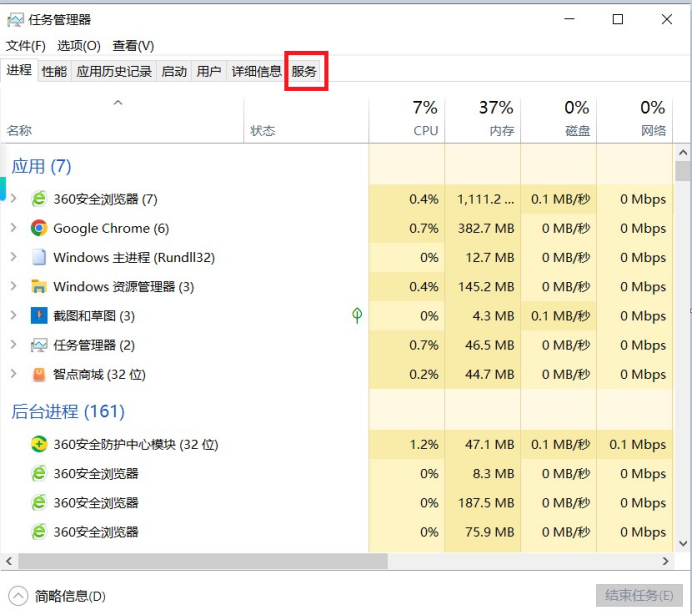This screenshot has height=615, width=692.
Task: Expand the 360安全浏览器 (7) group
Action: pyautogui.click(x=14, y=199)
